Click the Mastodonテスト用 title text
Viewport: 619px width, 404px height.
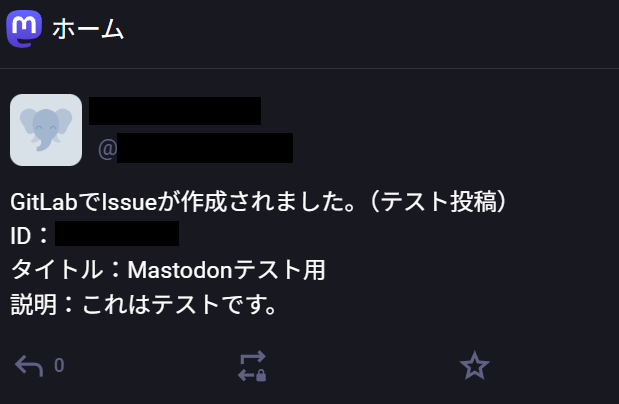coord(227,270)
